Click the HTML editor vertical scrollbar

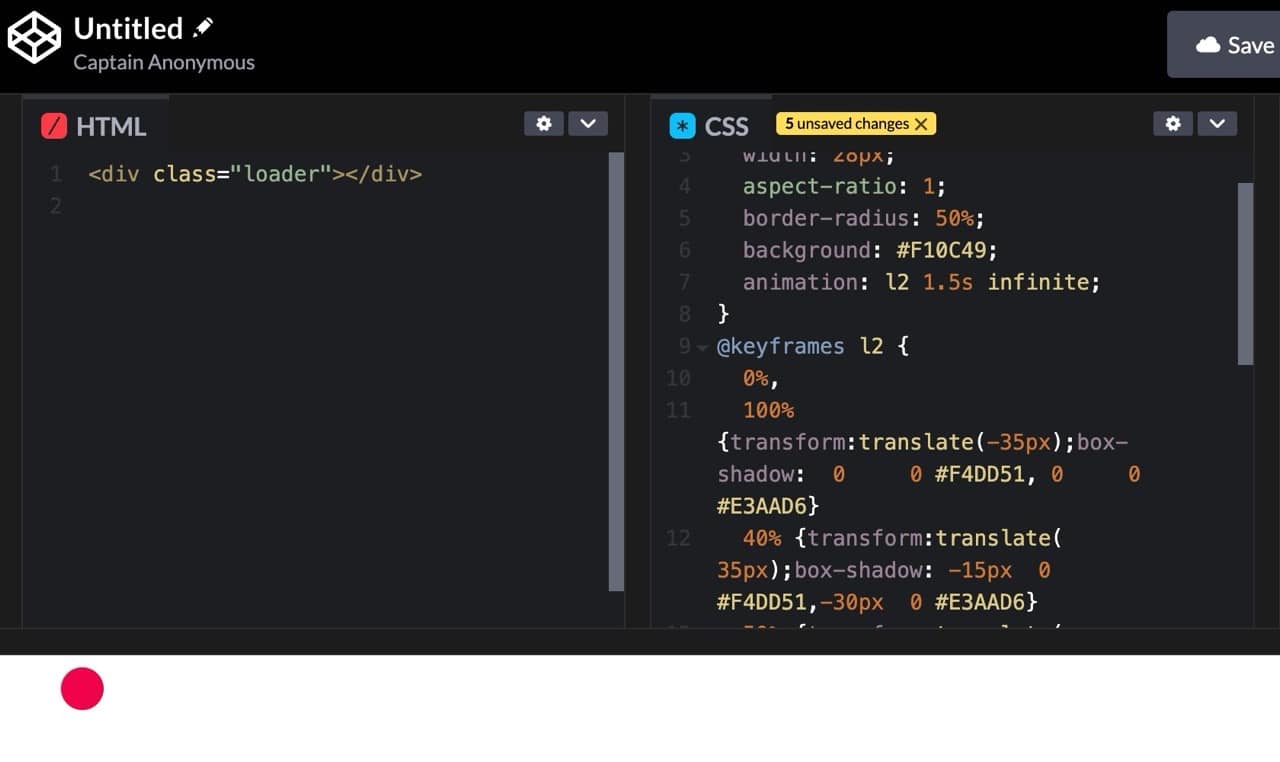616,371
